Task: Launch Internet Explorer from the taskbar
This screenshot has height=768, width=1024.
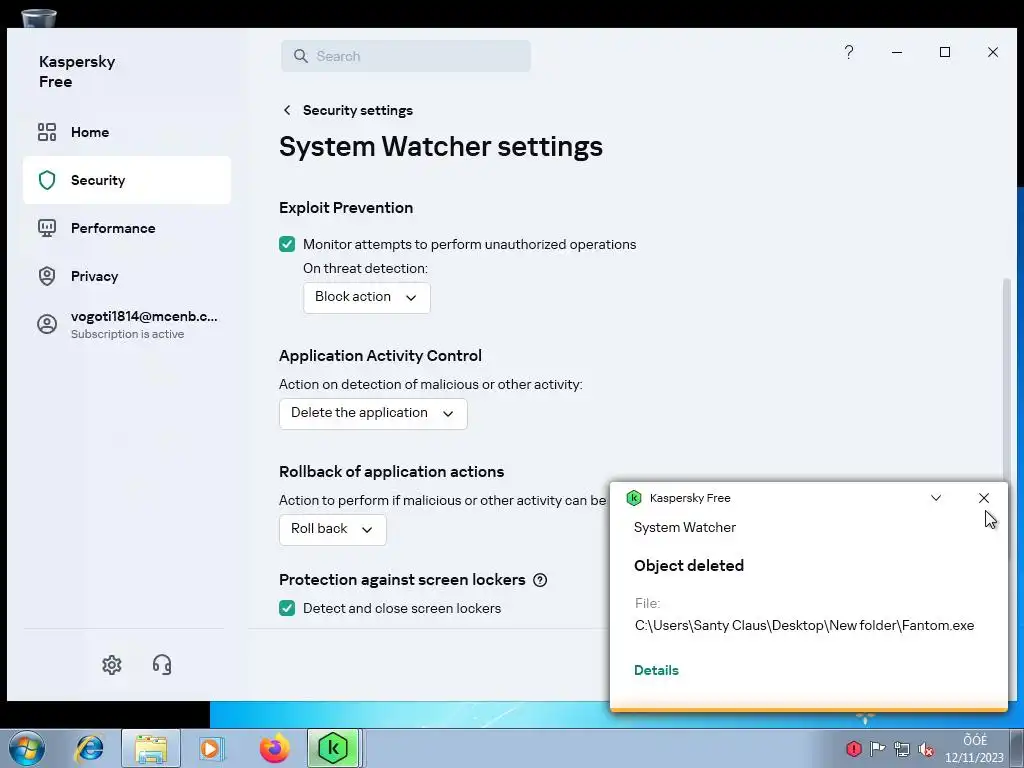Action: click(x=89, y=748)
